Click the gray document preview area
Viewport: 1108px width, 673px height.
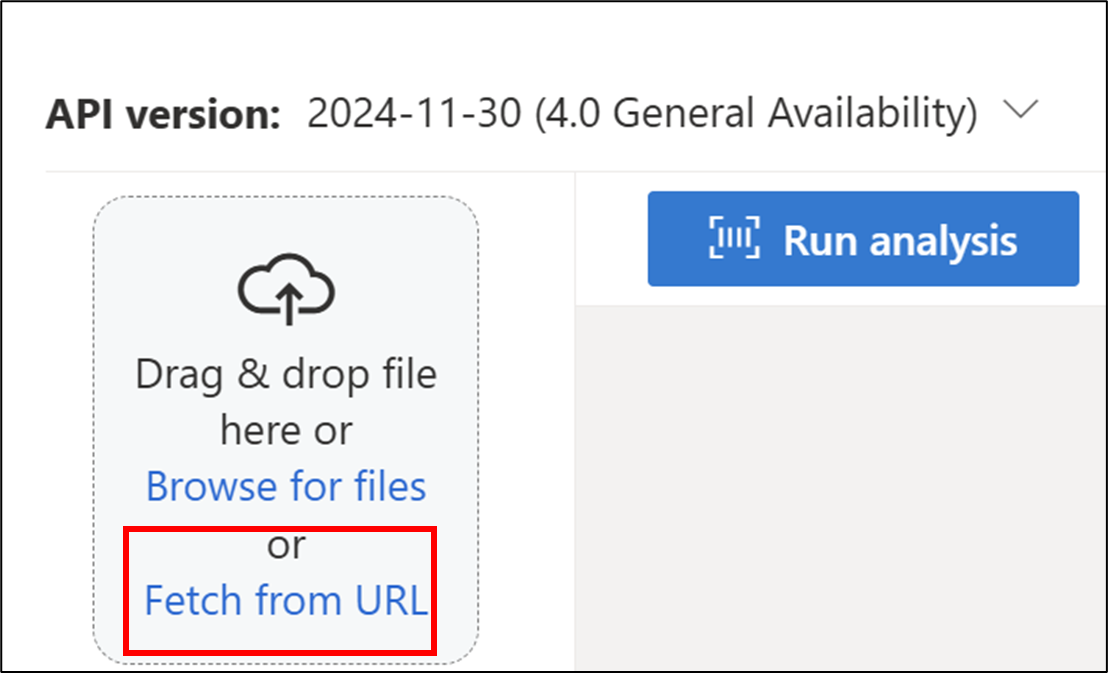[x=841, y=488]
